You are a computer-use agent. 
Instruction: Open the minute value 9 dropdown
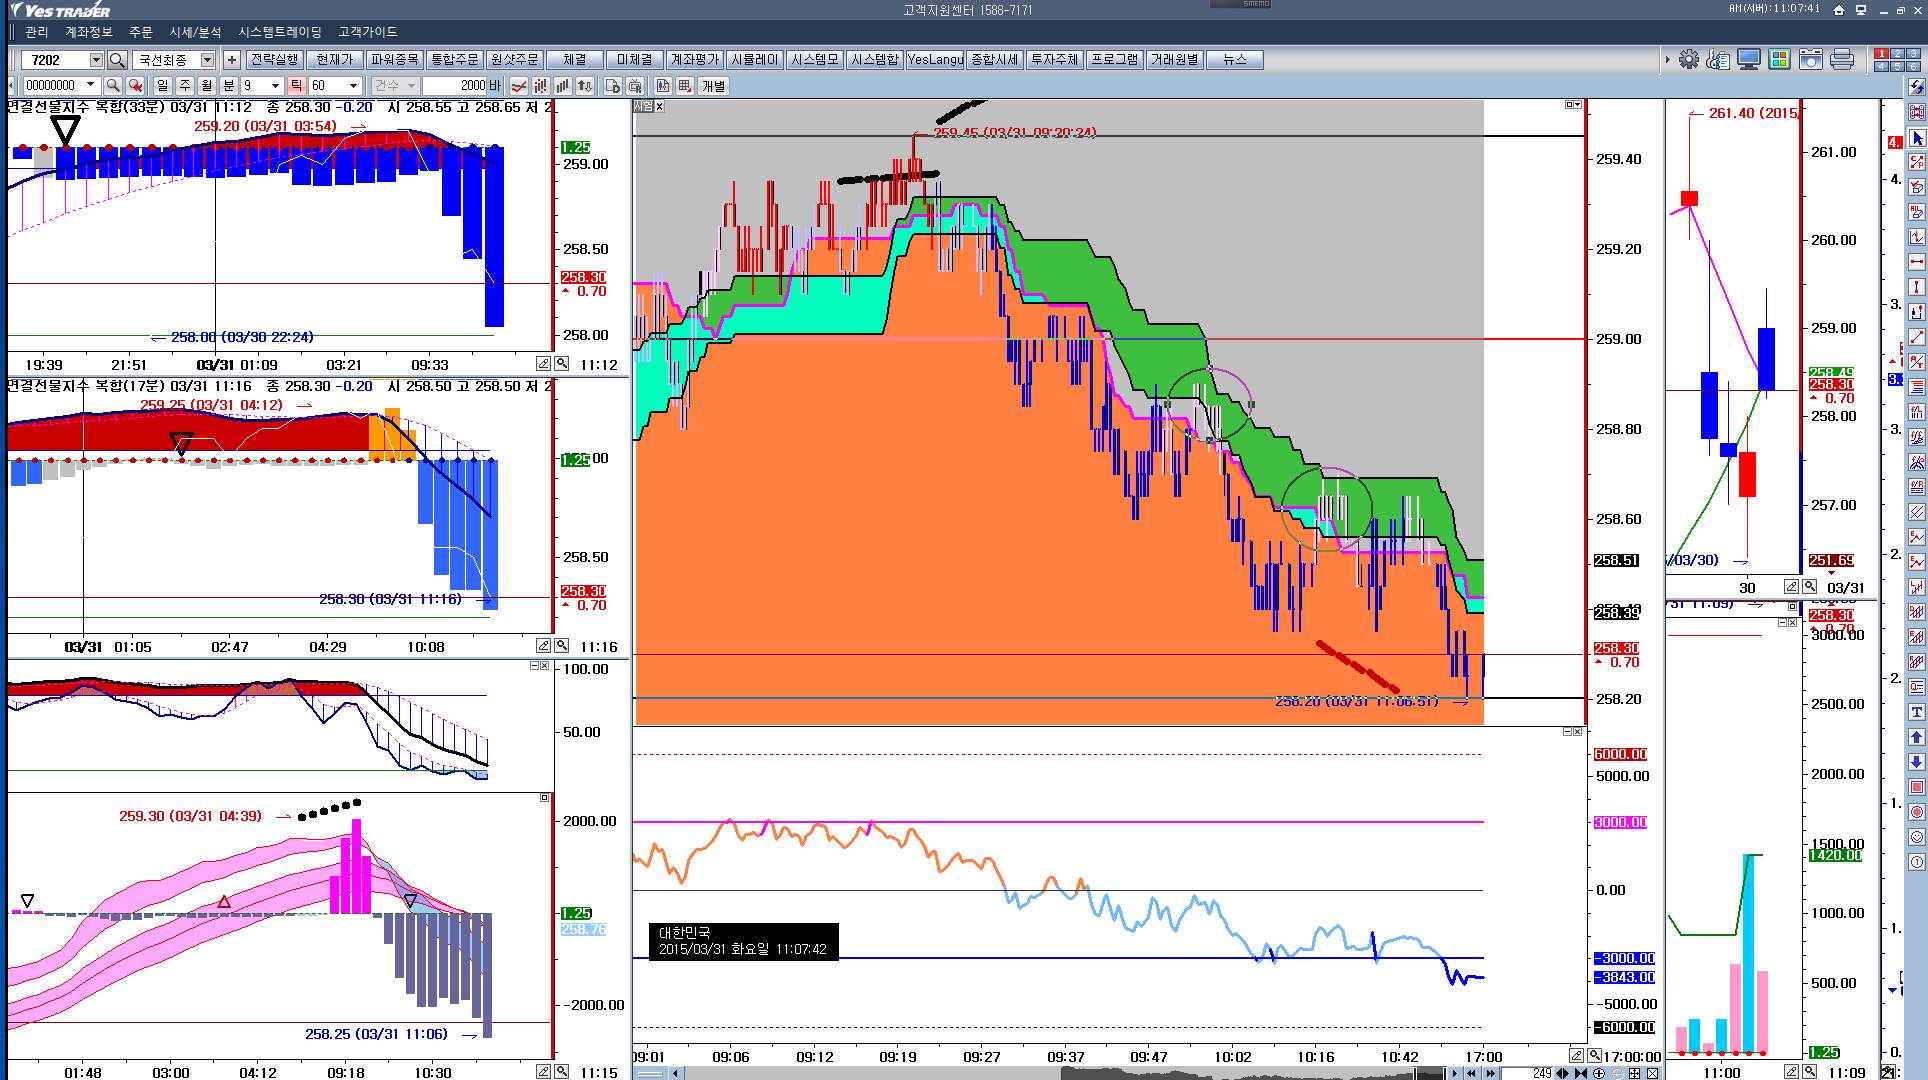(x=275, y=86)
